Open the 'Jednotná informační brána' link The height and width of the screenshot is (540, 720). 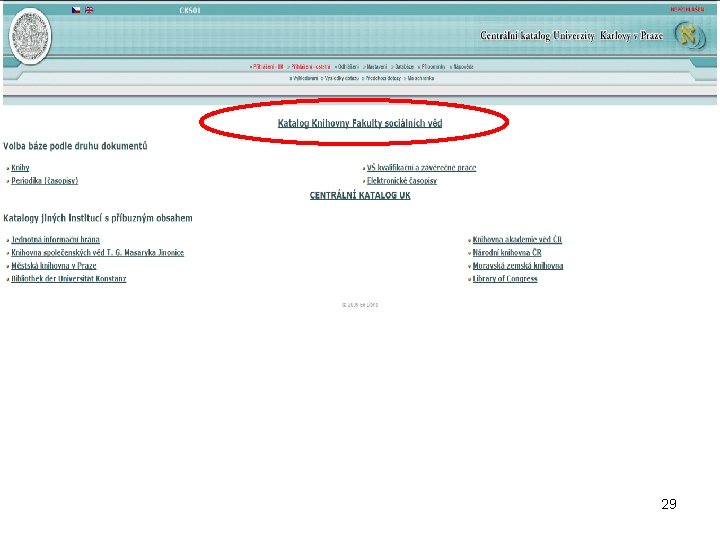click(x=56, y=239)
